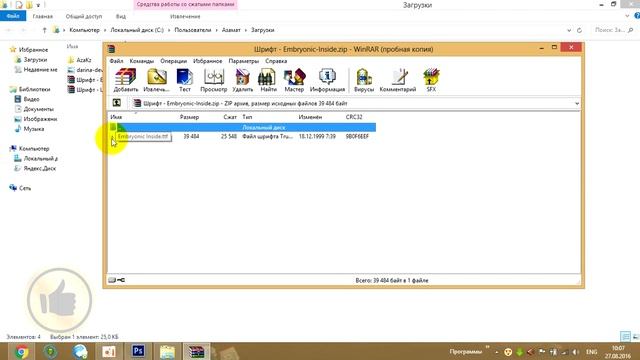Open the Избранное menu in WinRAR
Image resolution: width=640 pixels, height=360 pixels.
207,61
